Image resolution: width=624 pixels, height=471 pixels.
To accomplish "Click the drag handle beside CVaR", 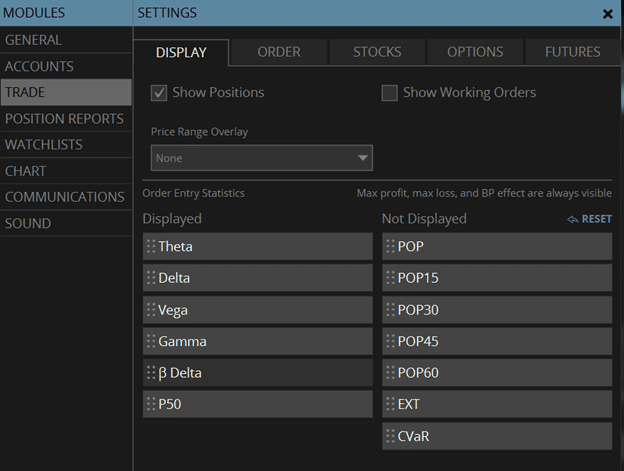I will click(x=390, y=437).
